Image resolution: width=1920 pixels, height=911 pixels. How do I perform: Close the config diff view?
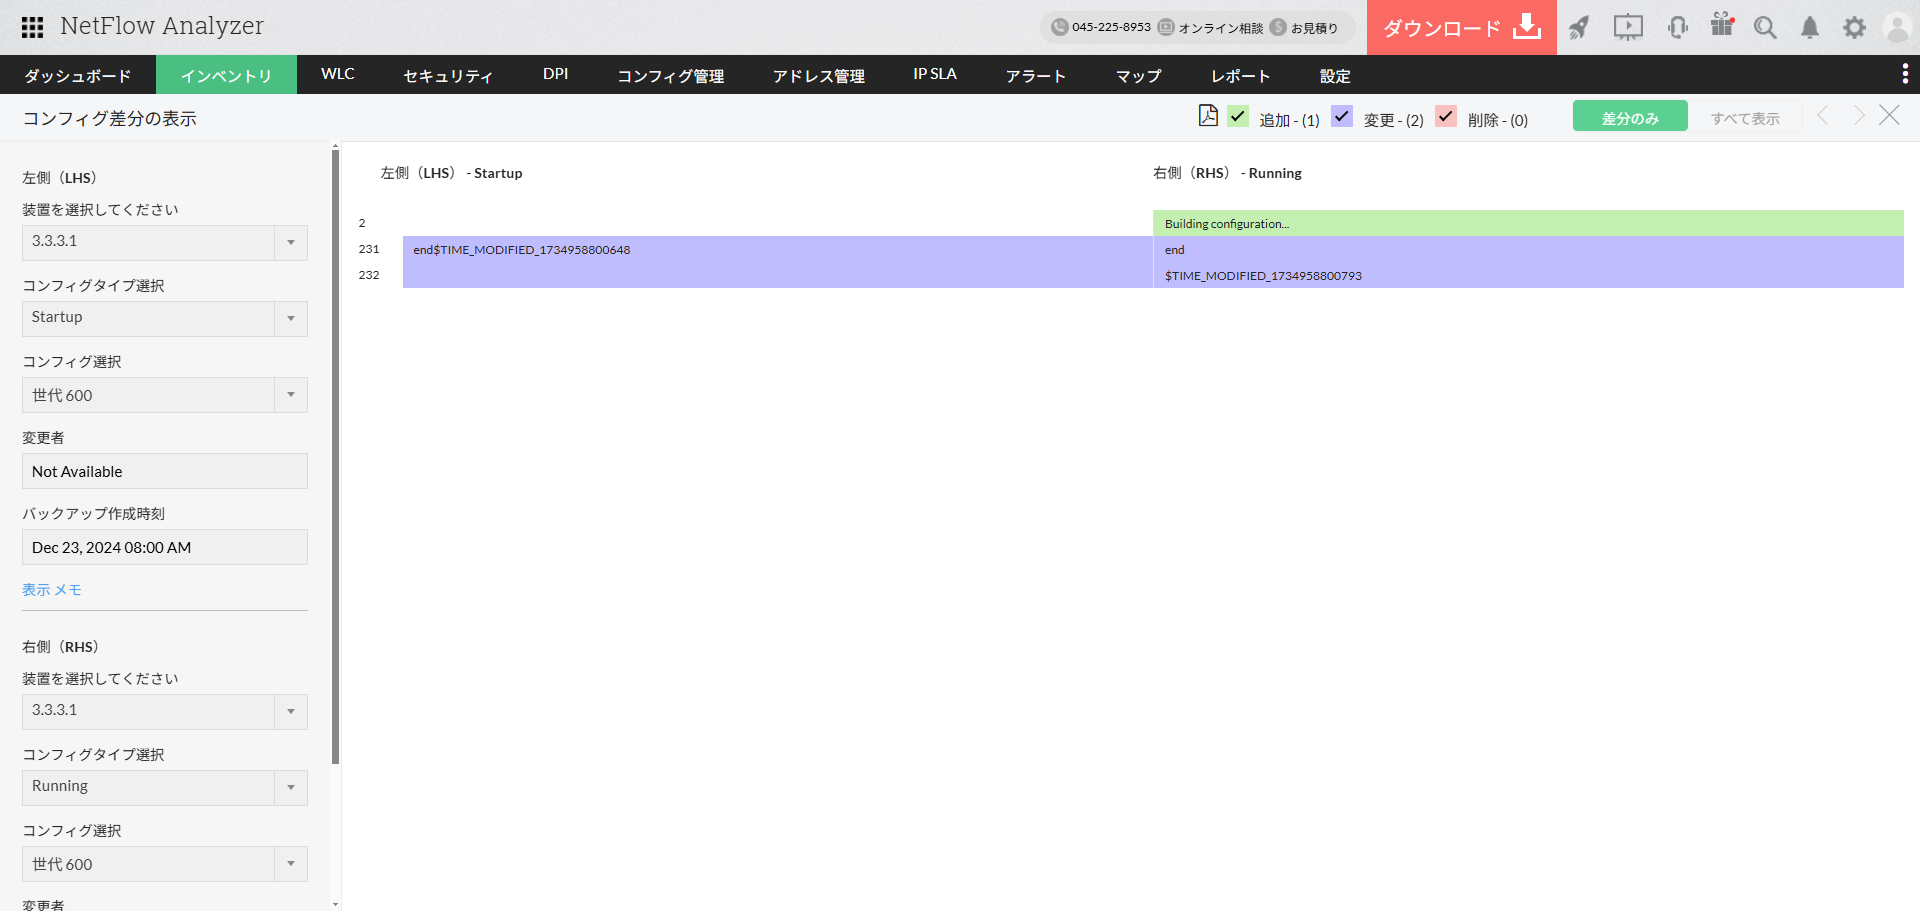[1889, 116]
